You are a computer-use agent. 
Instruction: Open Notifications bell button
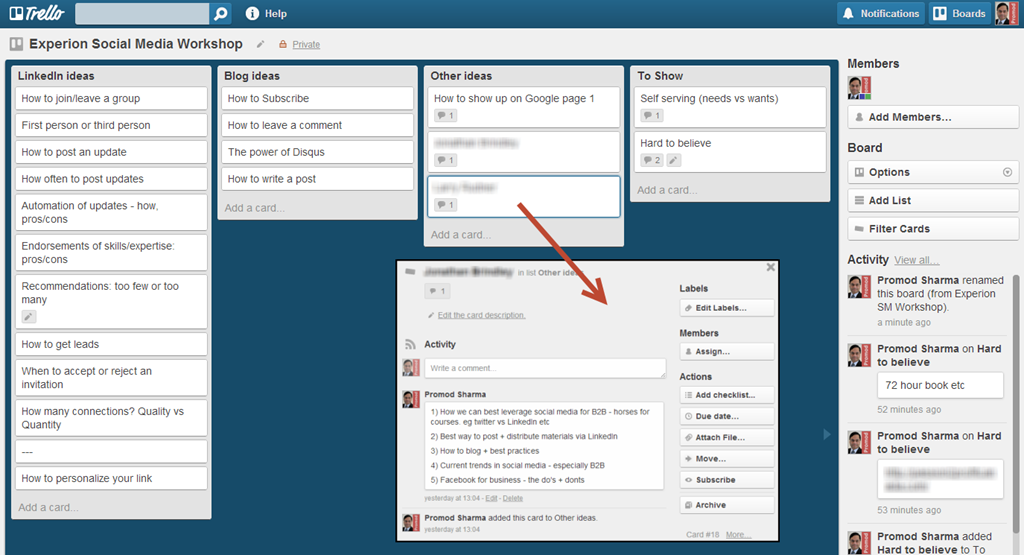coord(882,14)
